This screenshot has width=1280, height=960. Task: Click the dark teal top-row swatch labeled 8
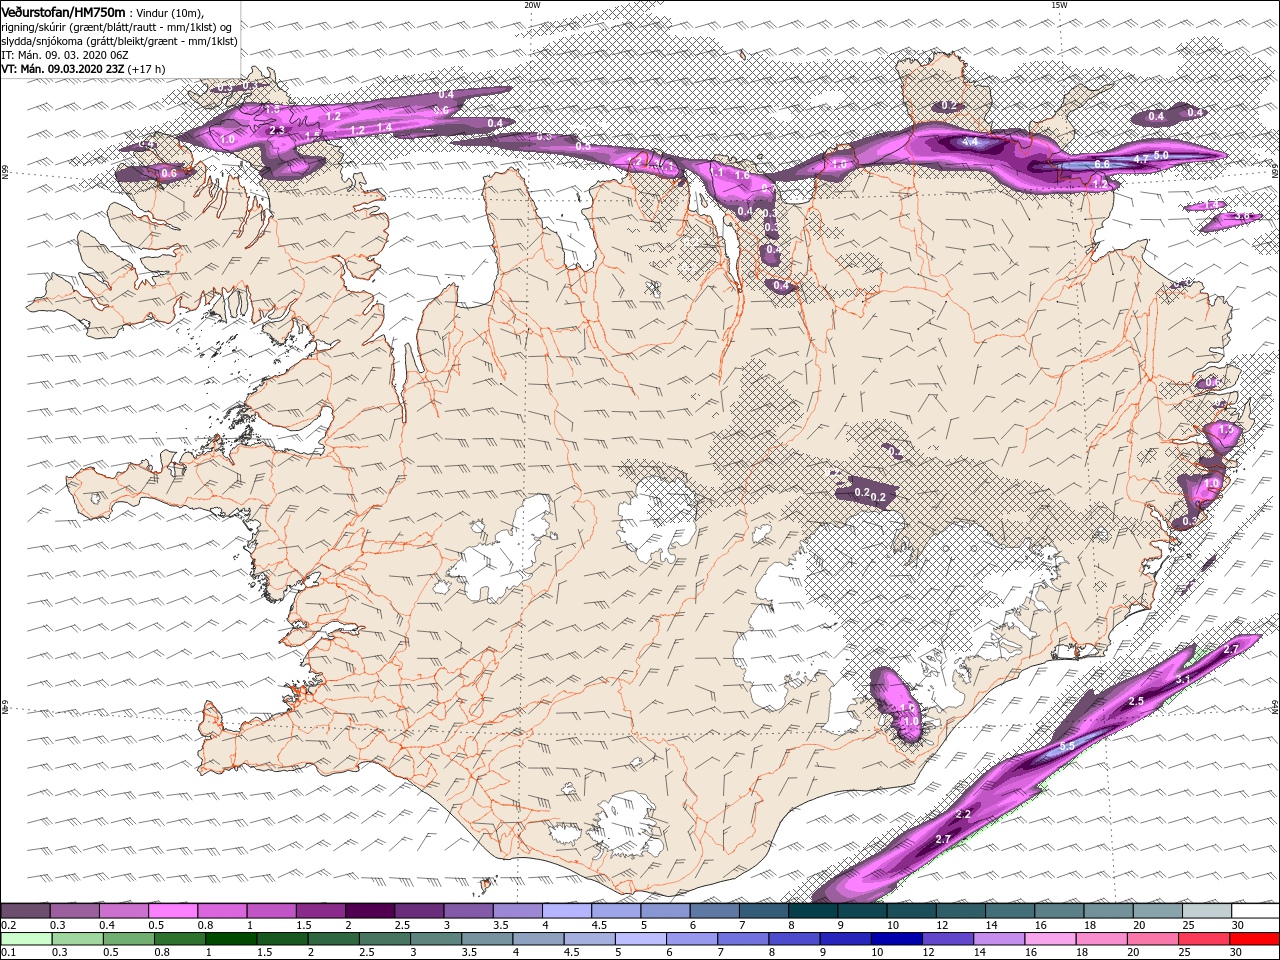812,911
